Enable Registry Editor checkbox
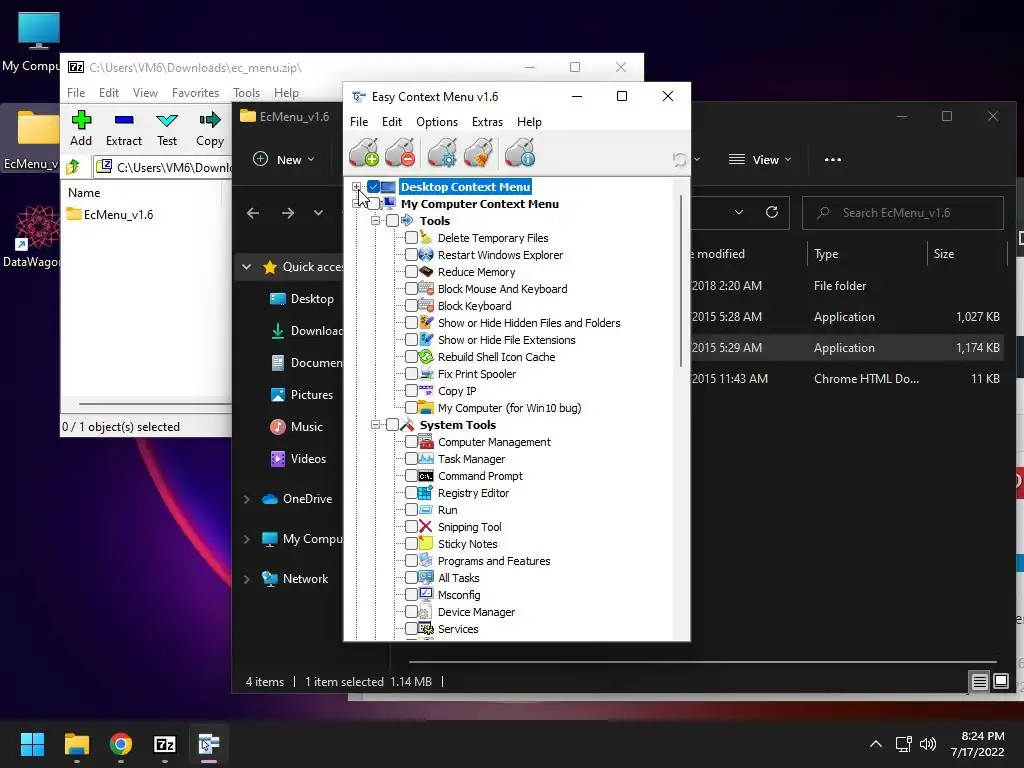 411,493
